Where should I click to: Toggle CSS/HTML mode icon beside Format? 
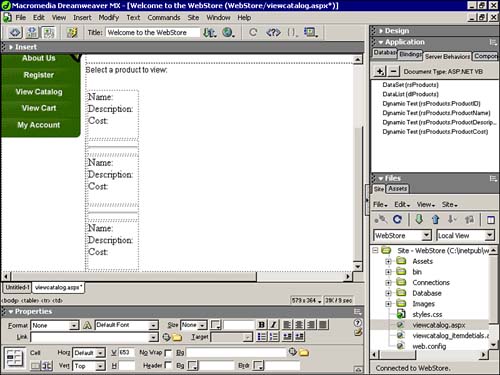[87, 325]
